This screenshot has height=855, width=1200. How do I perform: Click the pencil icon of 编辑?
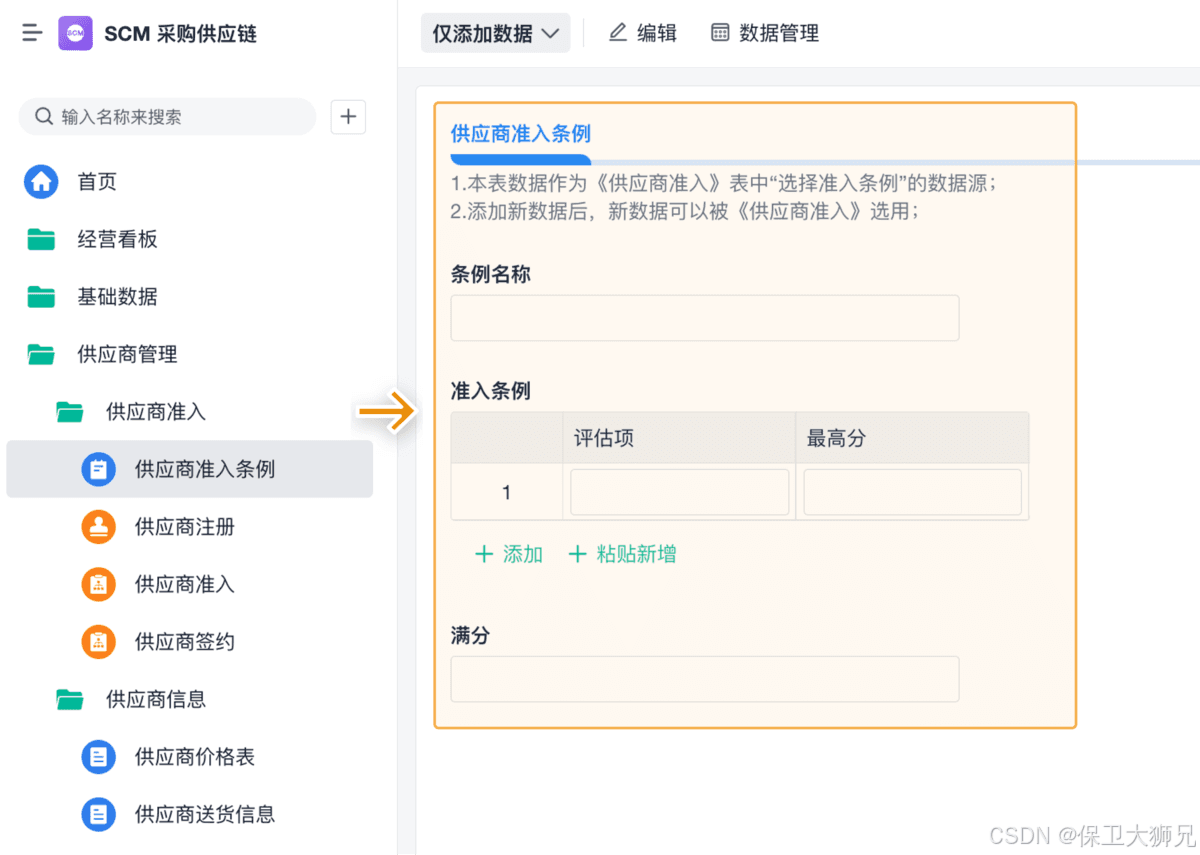[x=618, y=32]
